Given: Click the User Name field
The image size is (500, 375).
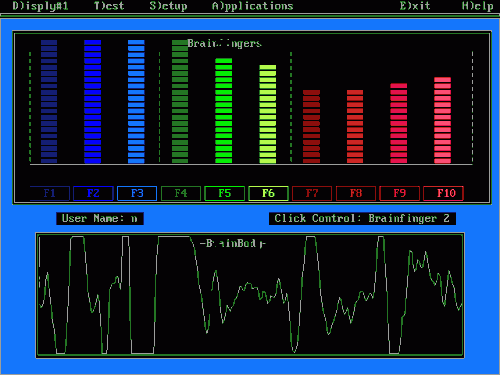Looking at the screenshot, I should click(x=100, y=219).
